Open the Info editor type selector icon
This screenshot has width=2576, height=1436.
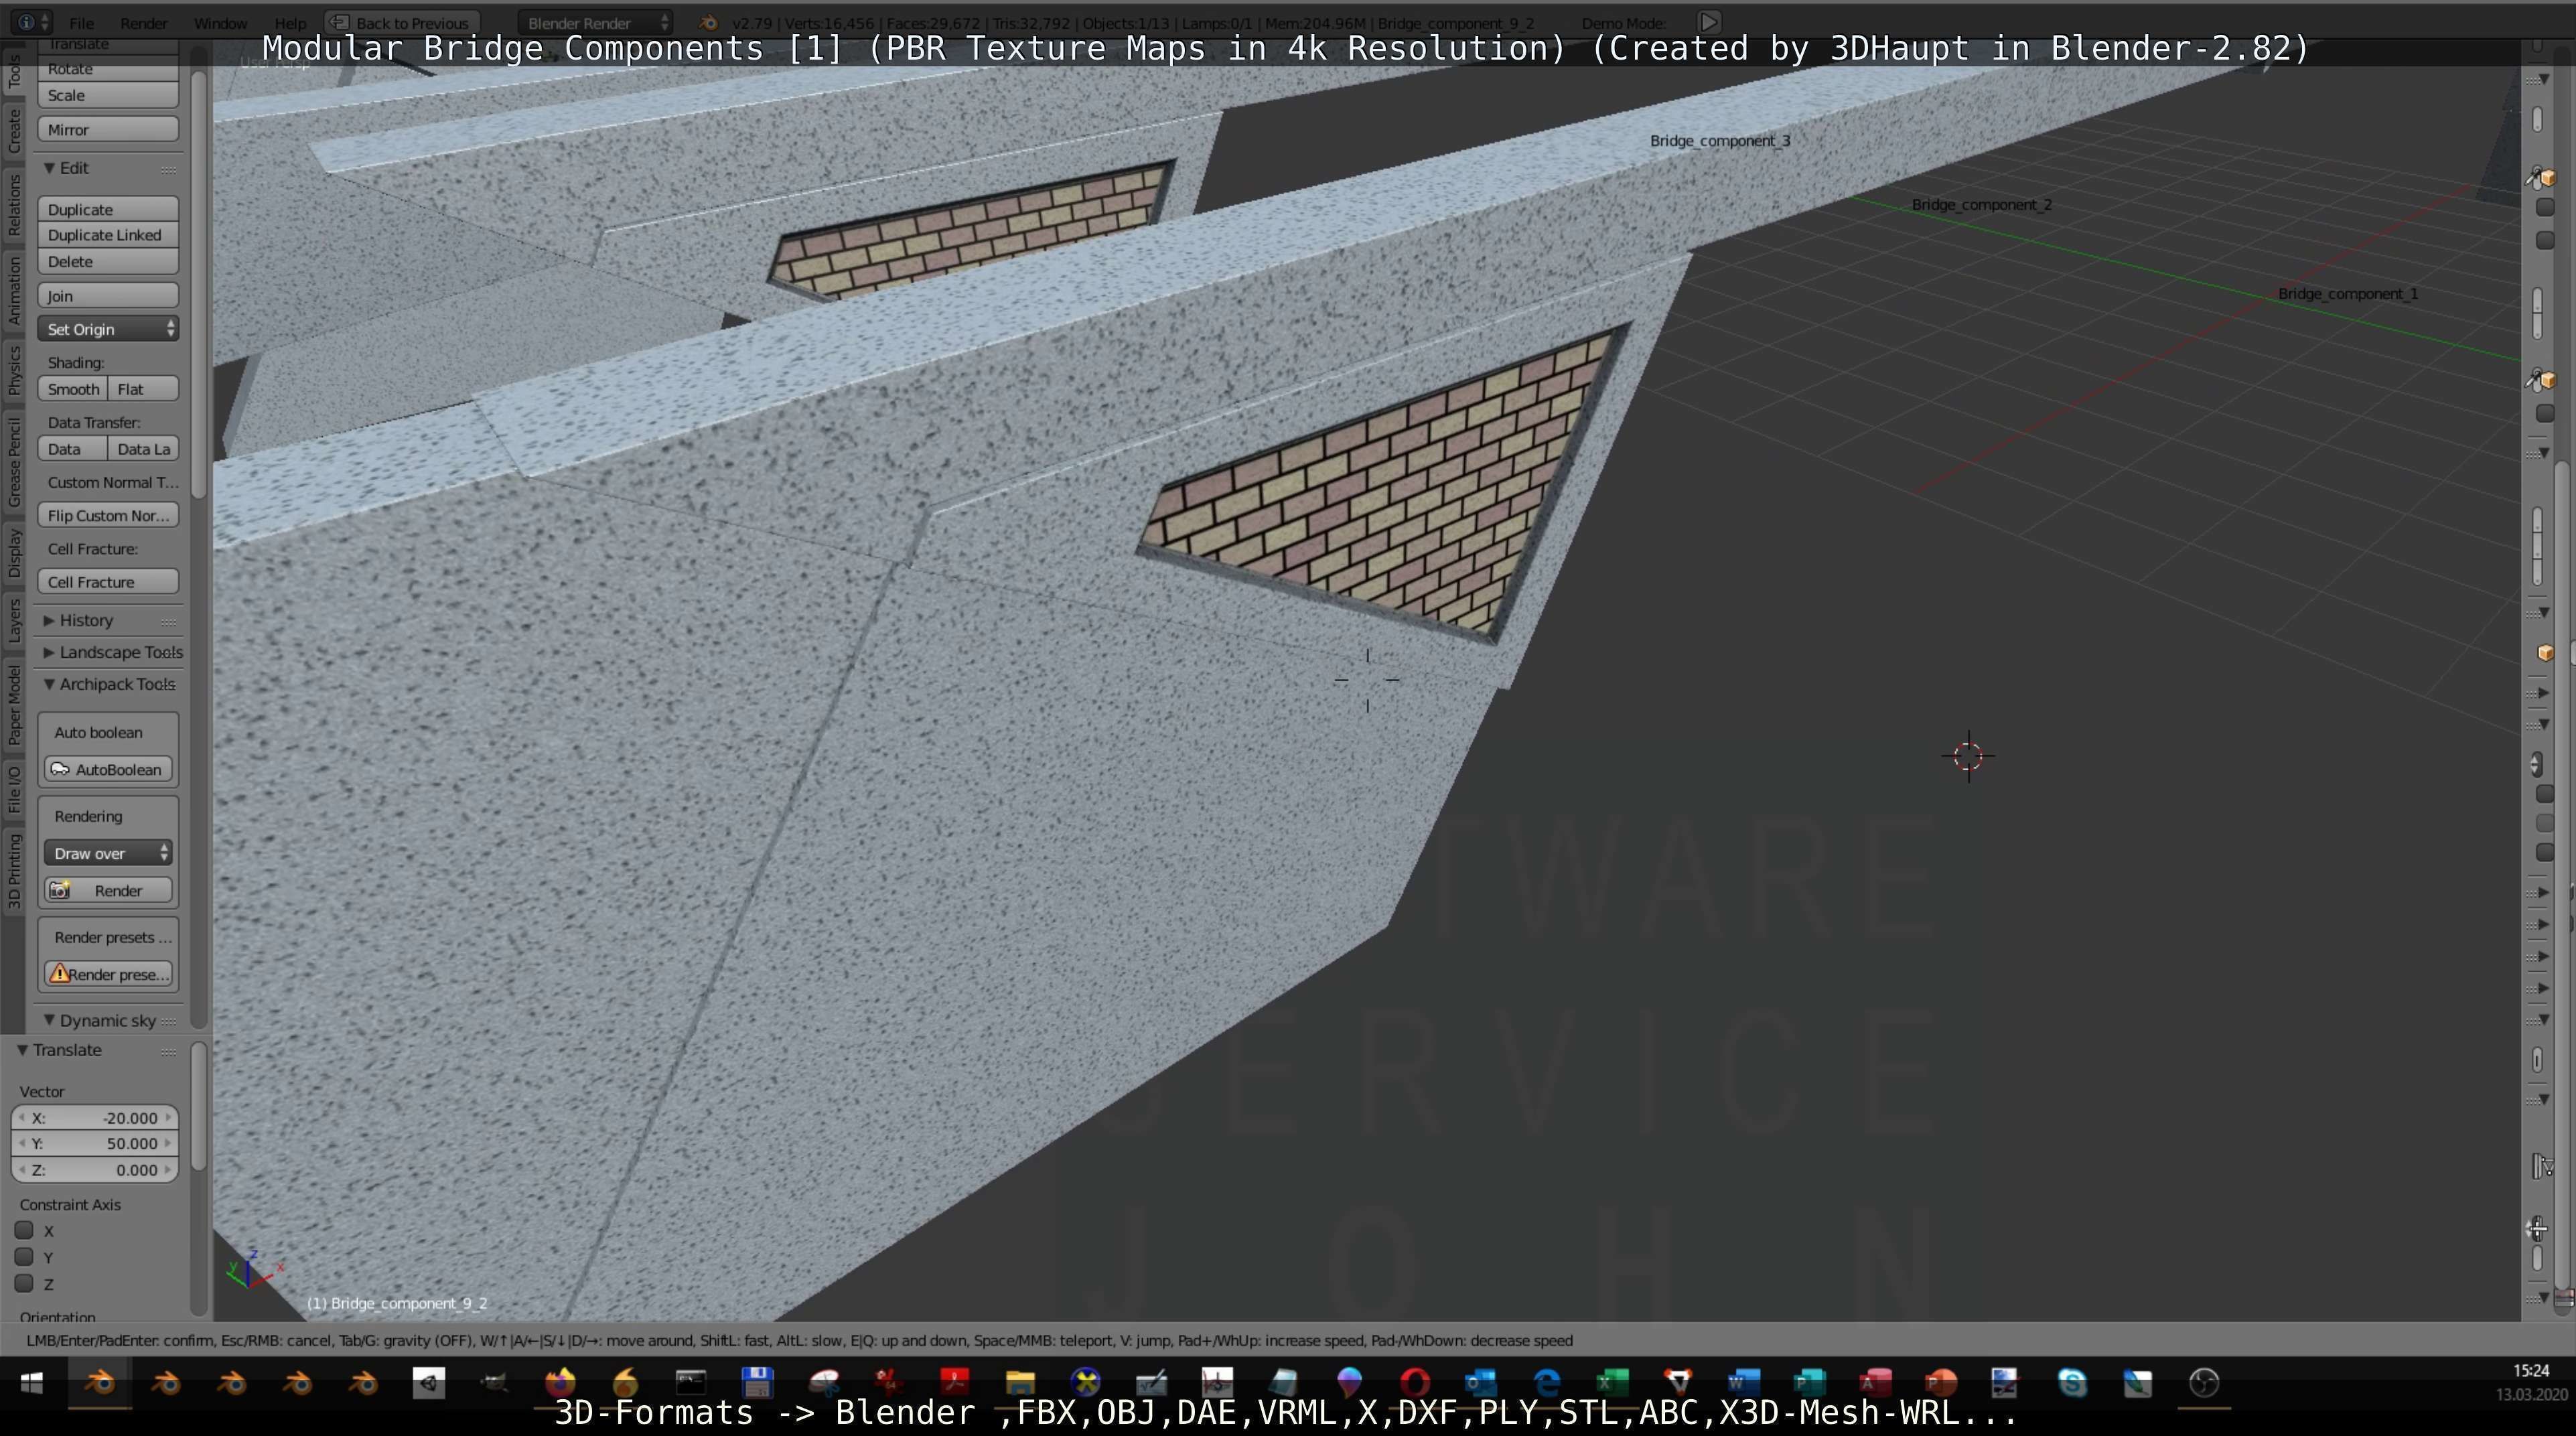(33, 22)
